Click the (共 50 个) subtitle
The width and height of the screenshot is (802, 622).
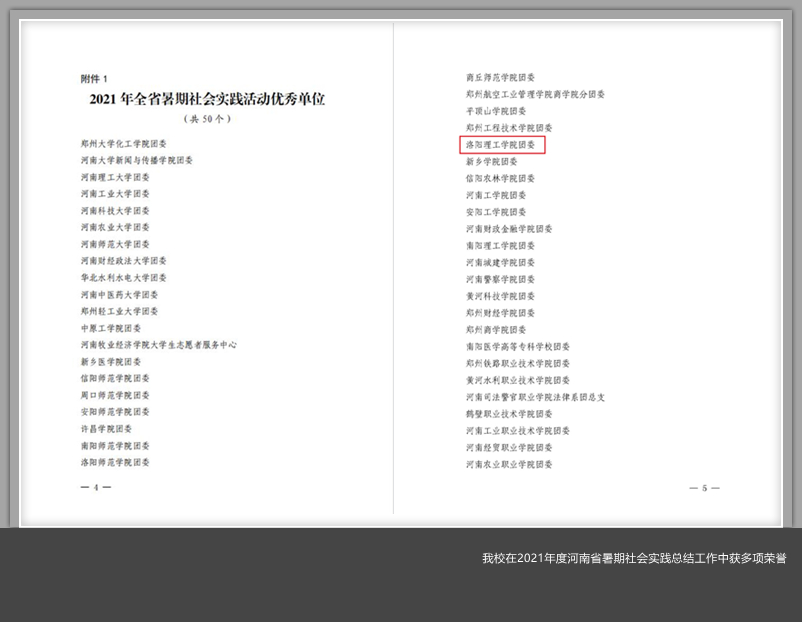coord(207,119)
